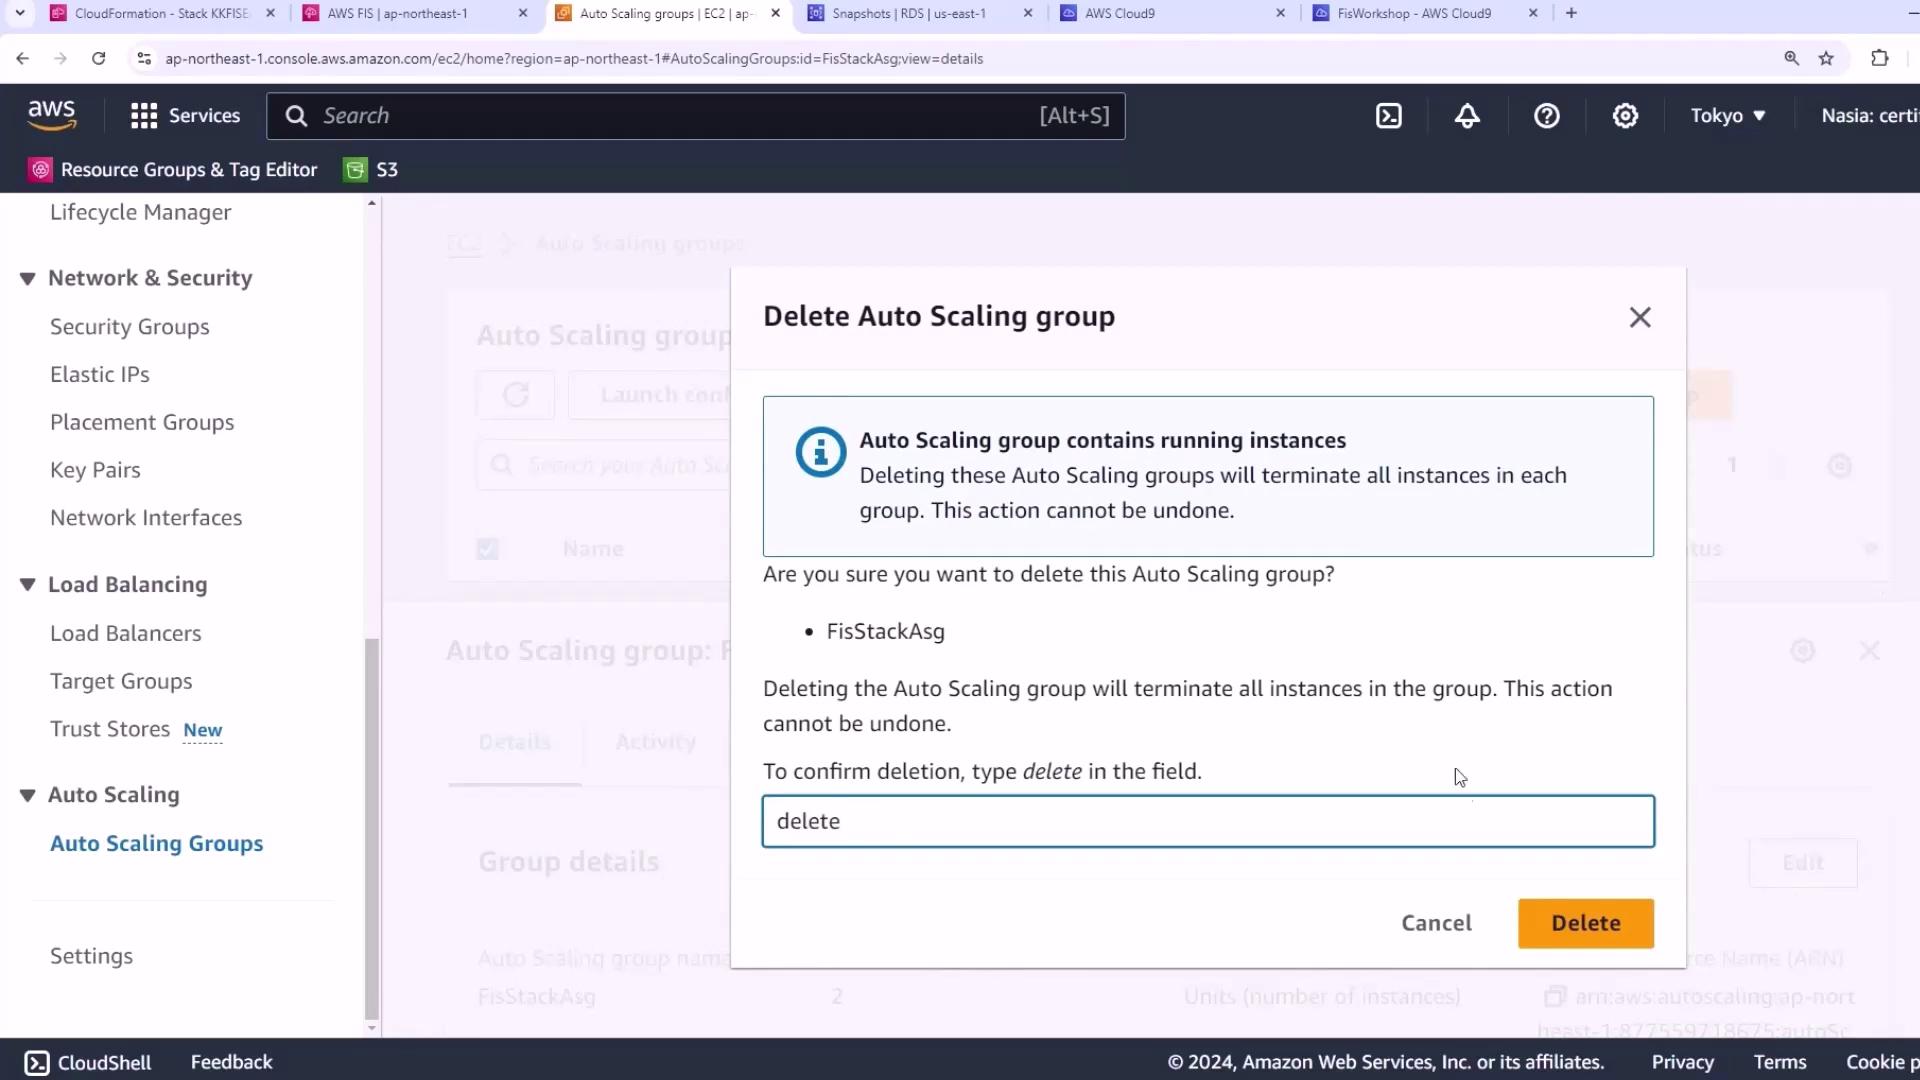Confirm with the orange Delete button

[x=1585, y=923]
